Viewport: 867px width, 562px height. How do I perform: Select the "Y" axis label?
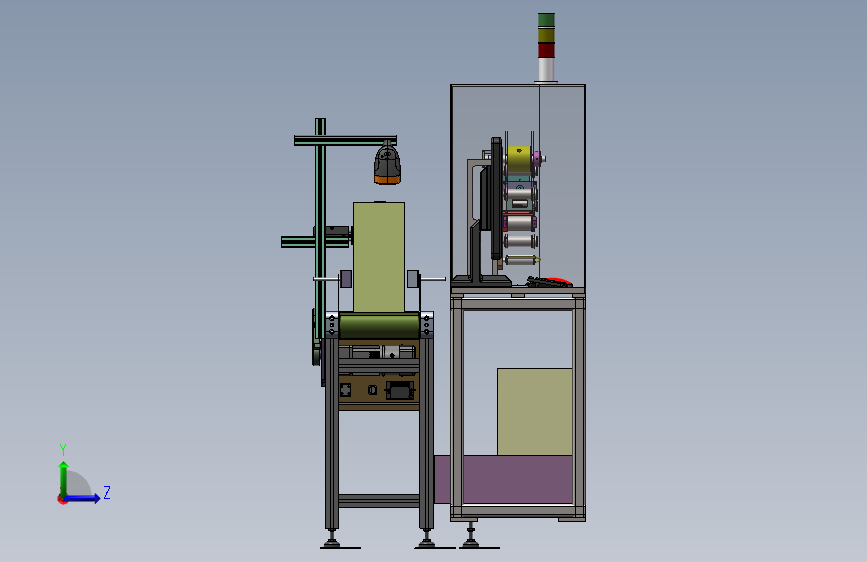click(63, 449)
